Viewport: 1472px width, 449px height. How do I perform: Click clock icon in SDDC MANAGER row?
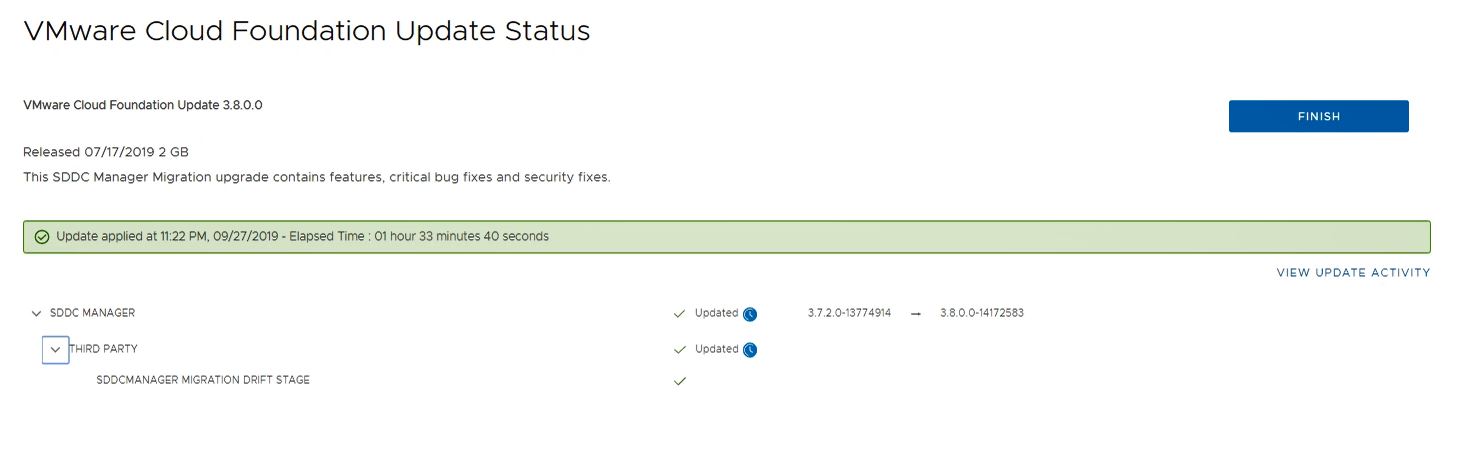[750, 314]
